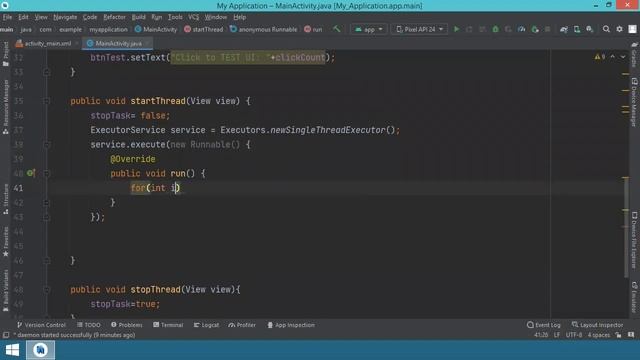This screenshot has width=640, height=360.
Task: Click the Apply Changes and Restart Activity icon
Action: tap(469, 29)
